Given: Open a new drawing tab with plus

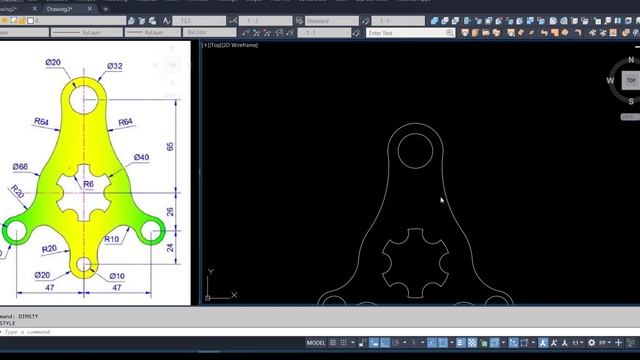Looking at the screenshot, I should point(105,9).
